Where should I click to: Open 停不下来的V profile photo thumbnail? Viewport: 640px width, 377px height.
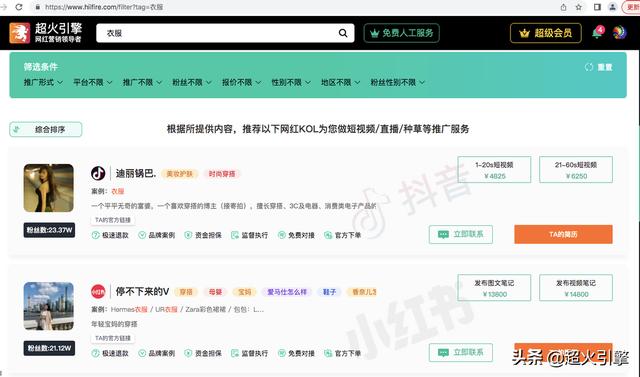coord(49,306)
